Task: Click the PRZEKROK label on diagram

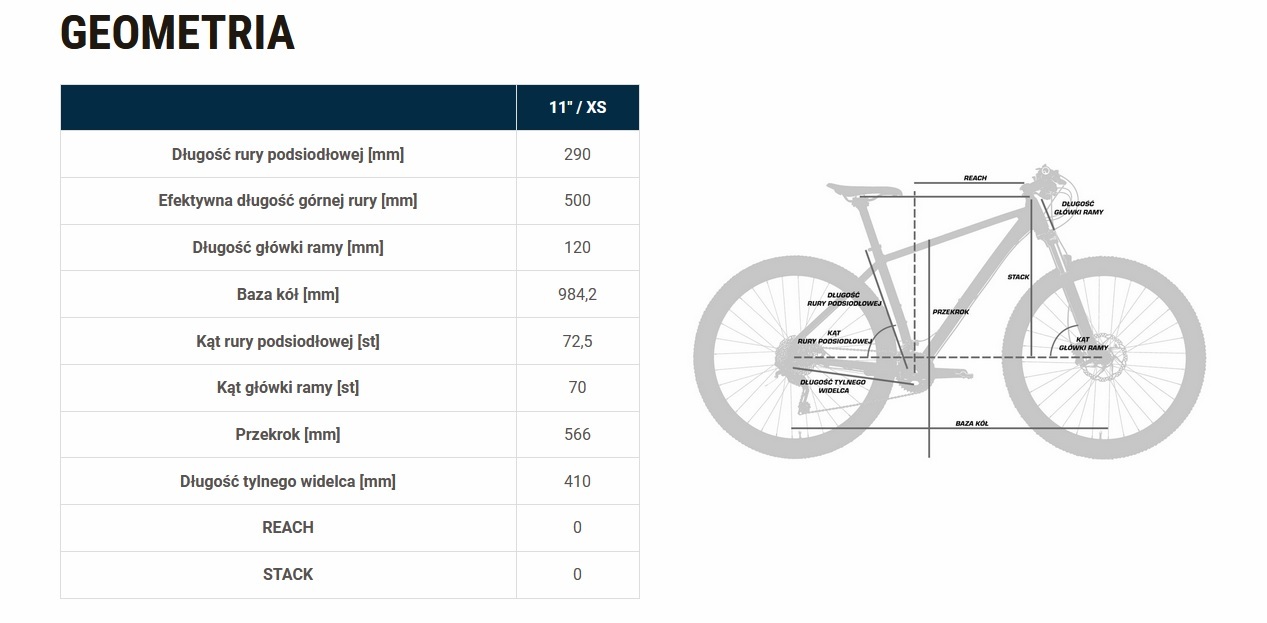Action: pyautogui.click(x=951, y=312)
